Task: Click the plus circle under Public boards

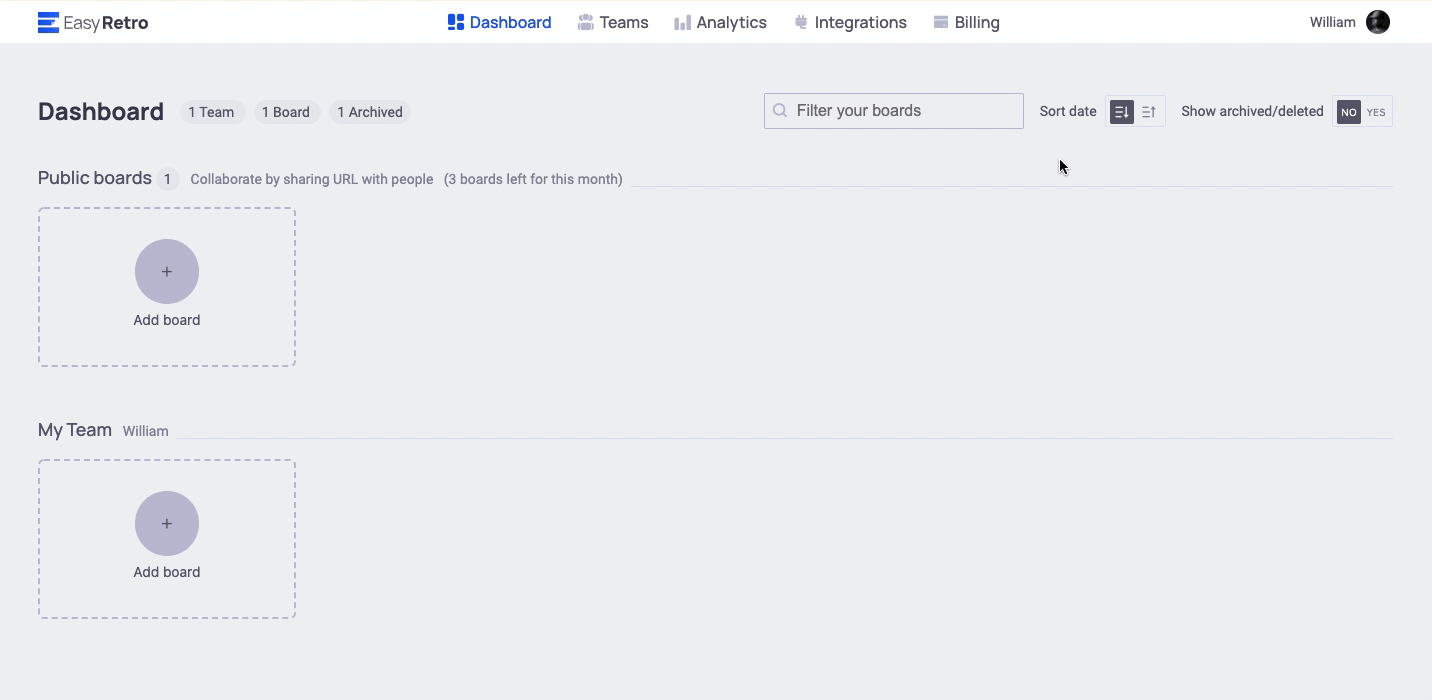Action: coord(167,271)
